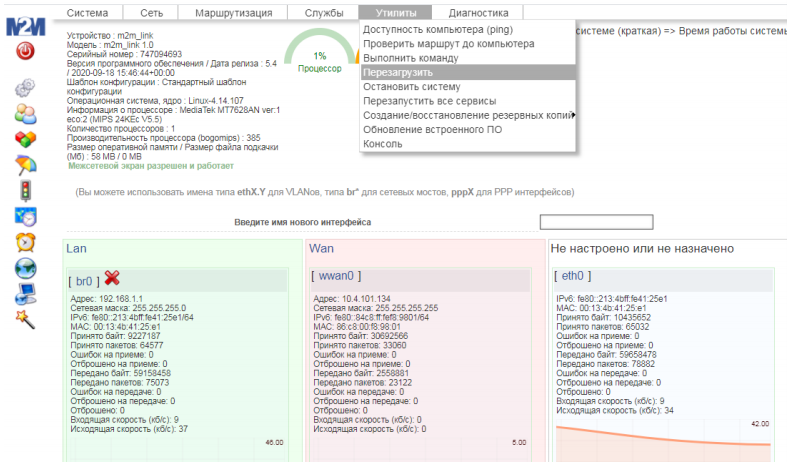Screen dimensions: 790x474
Task: Open the gears settings icon in sidebar
Action: [26, 87]
